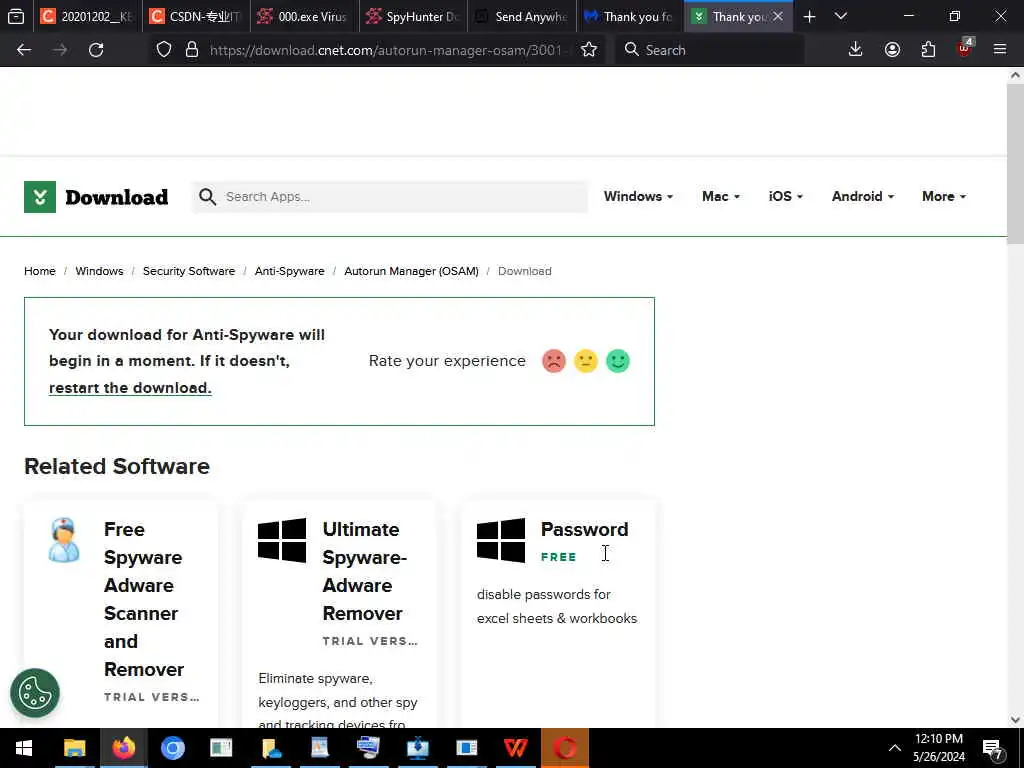Open Autorun Manager (OSAM) breadcrumb
Viewport: 1024px width, 768px height.
411,271
